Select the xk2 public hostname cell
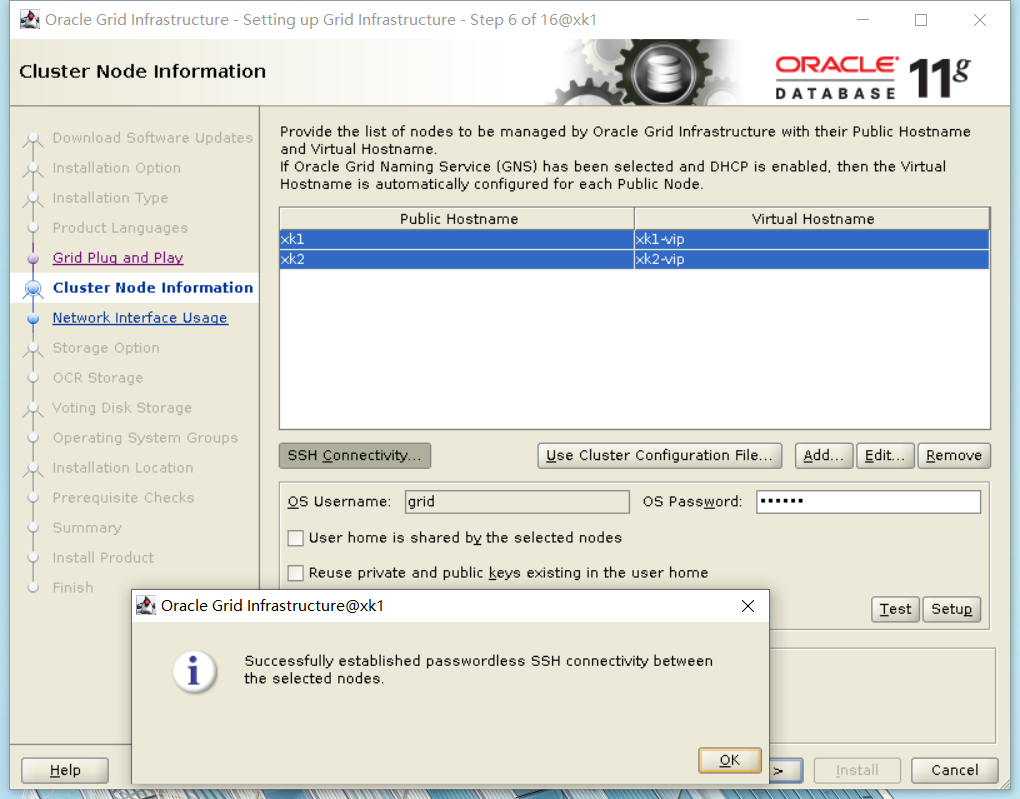This screenshot has height=799, width=1020. 457,259
